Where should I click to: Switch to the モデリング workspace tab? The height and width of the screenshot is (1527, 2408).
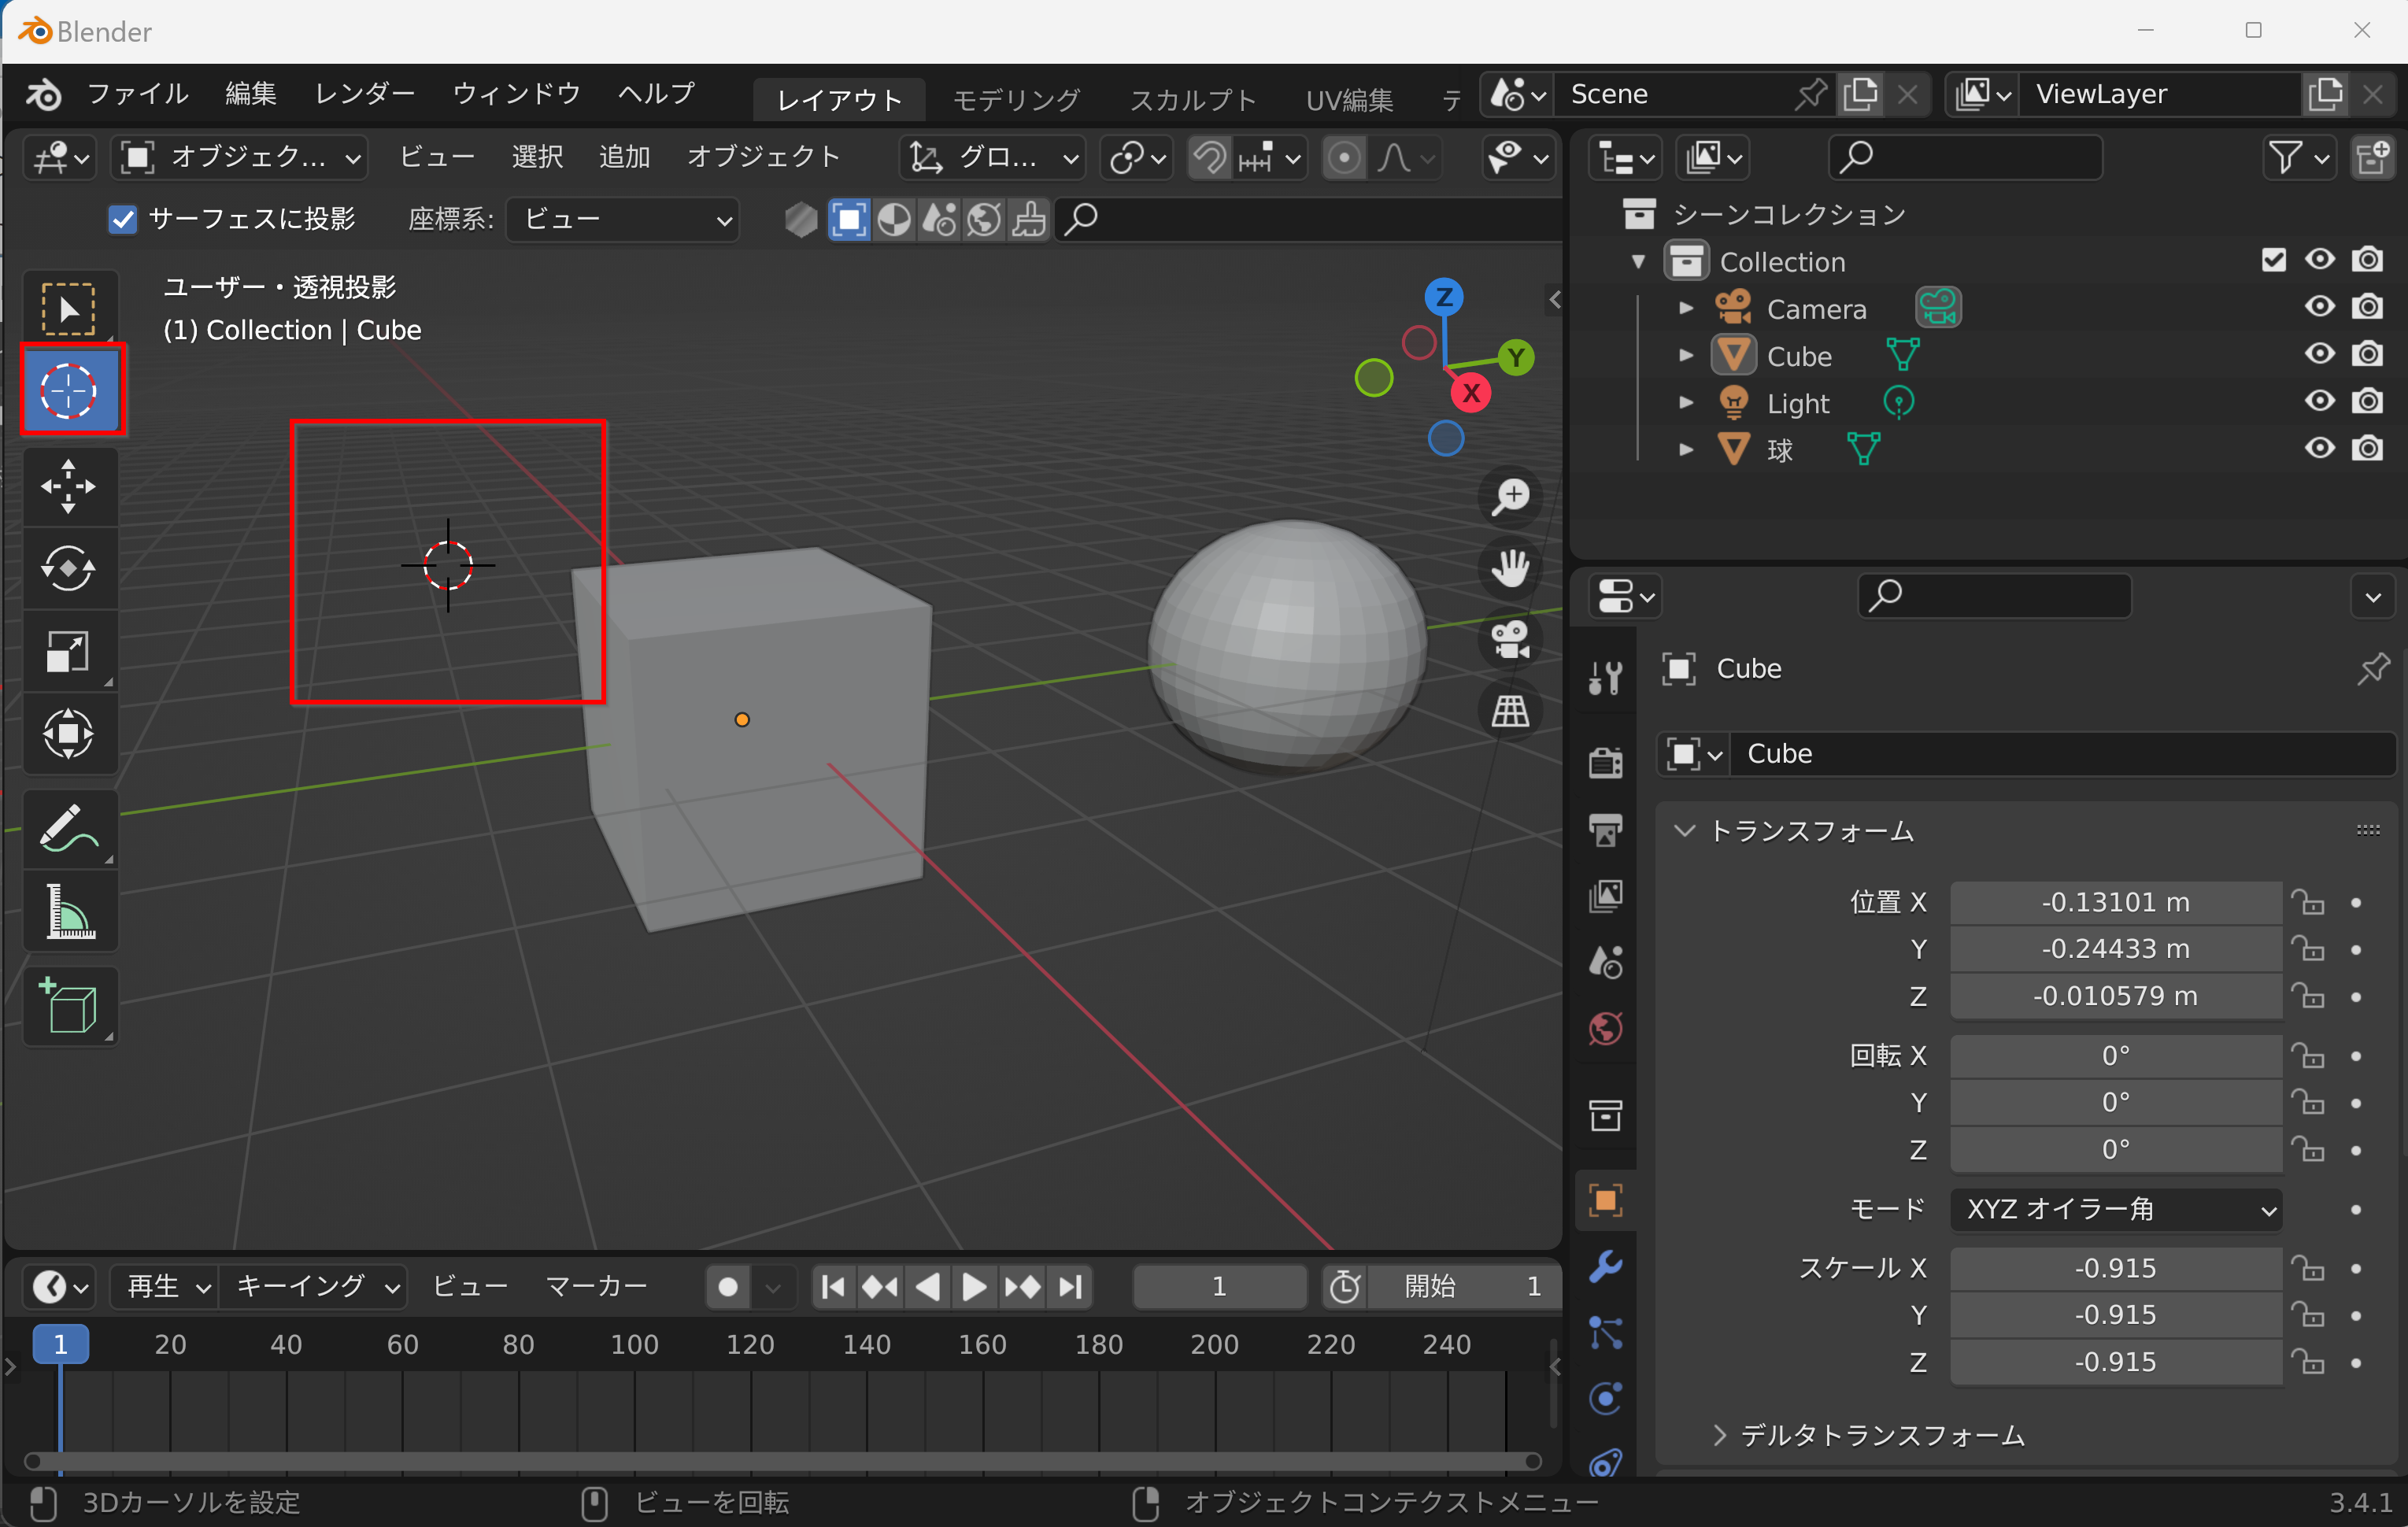tap(1015, 99)
